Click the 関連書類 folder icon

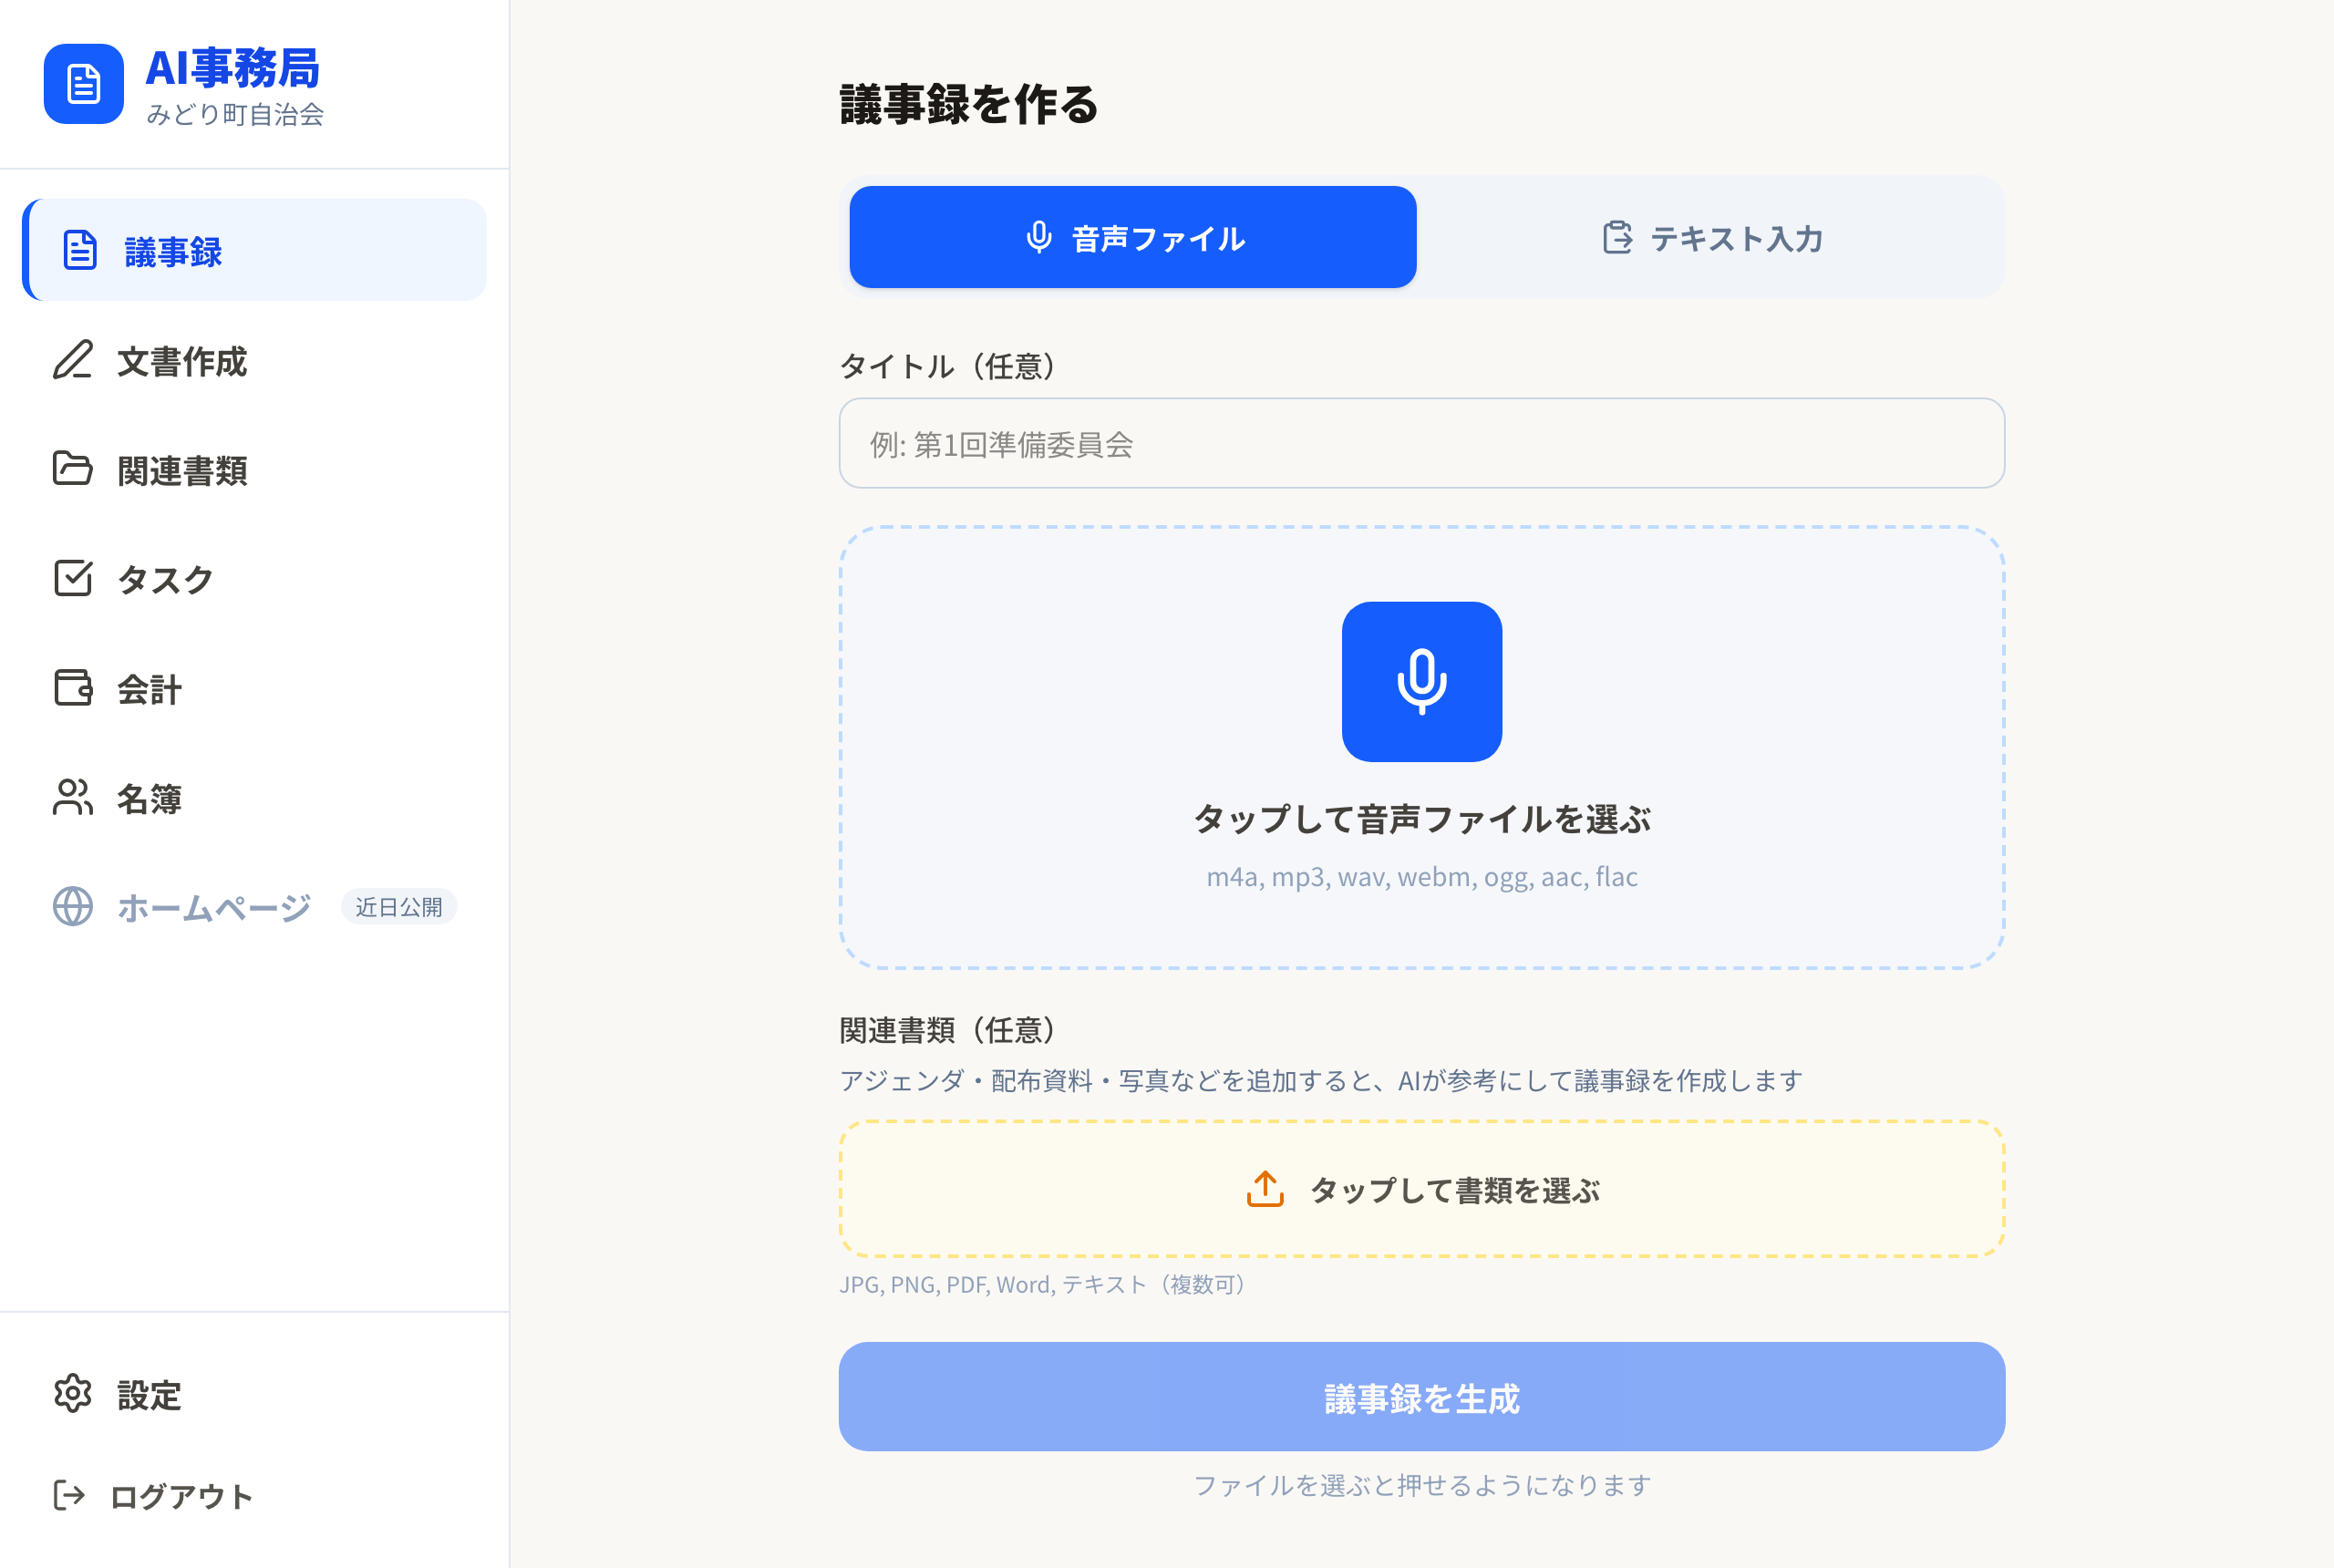[x=73, y=469]
